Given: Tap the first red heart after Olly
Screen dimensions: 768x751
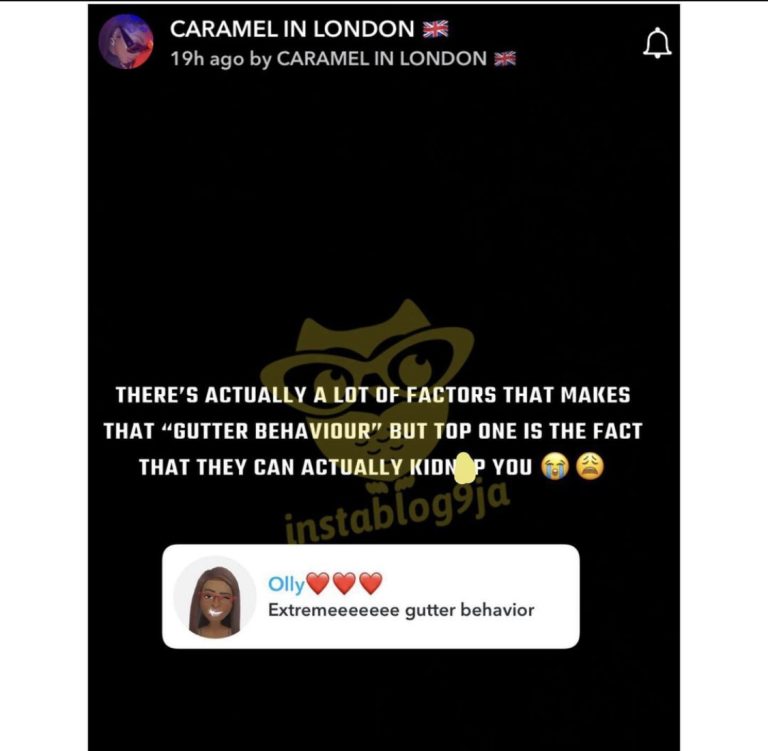Looking at the screenshot, I should pos(318,583).
